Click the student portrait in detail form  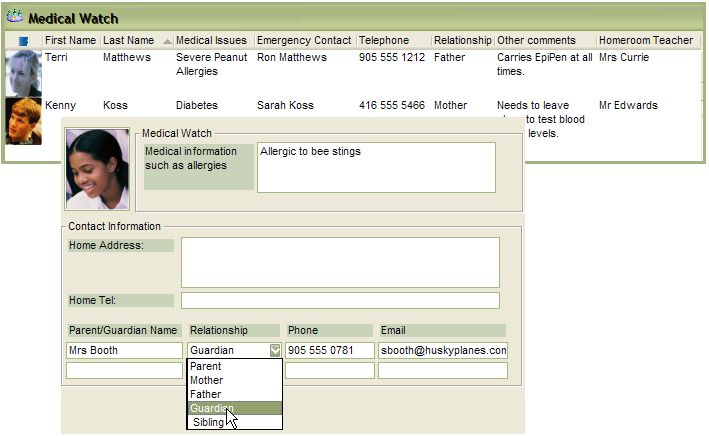pos(97,169)
